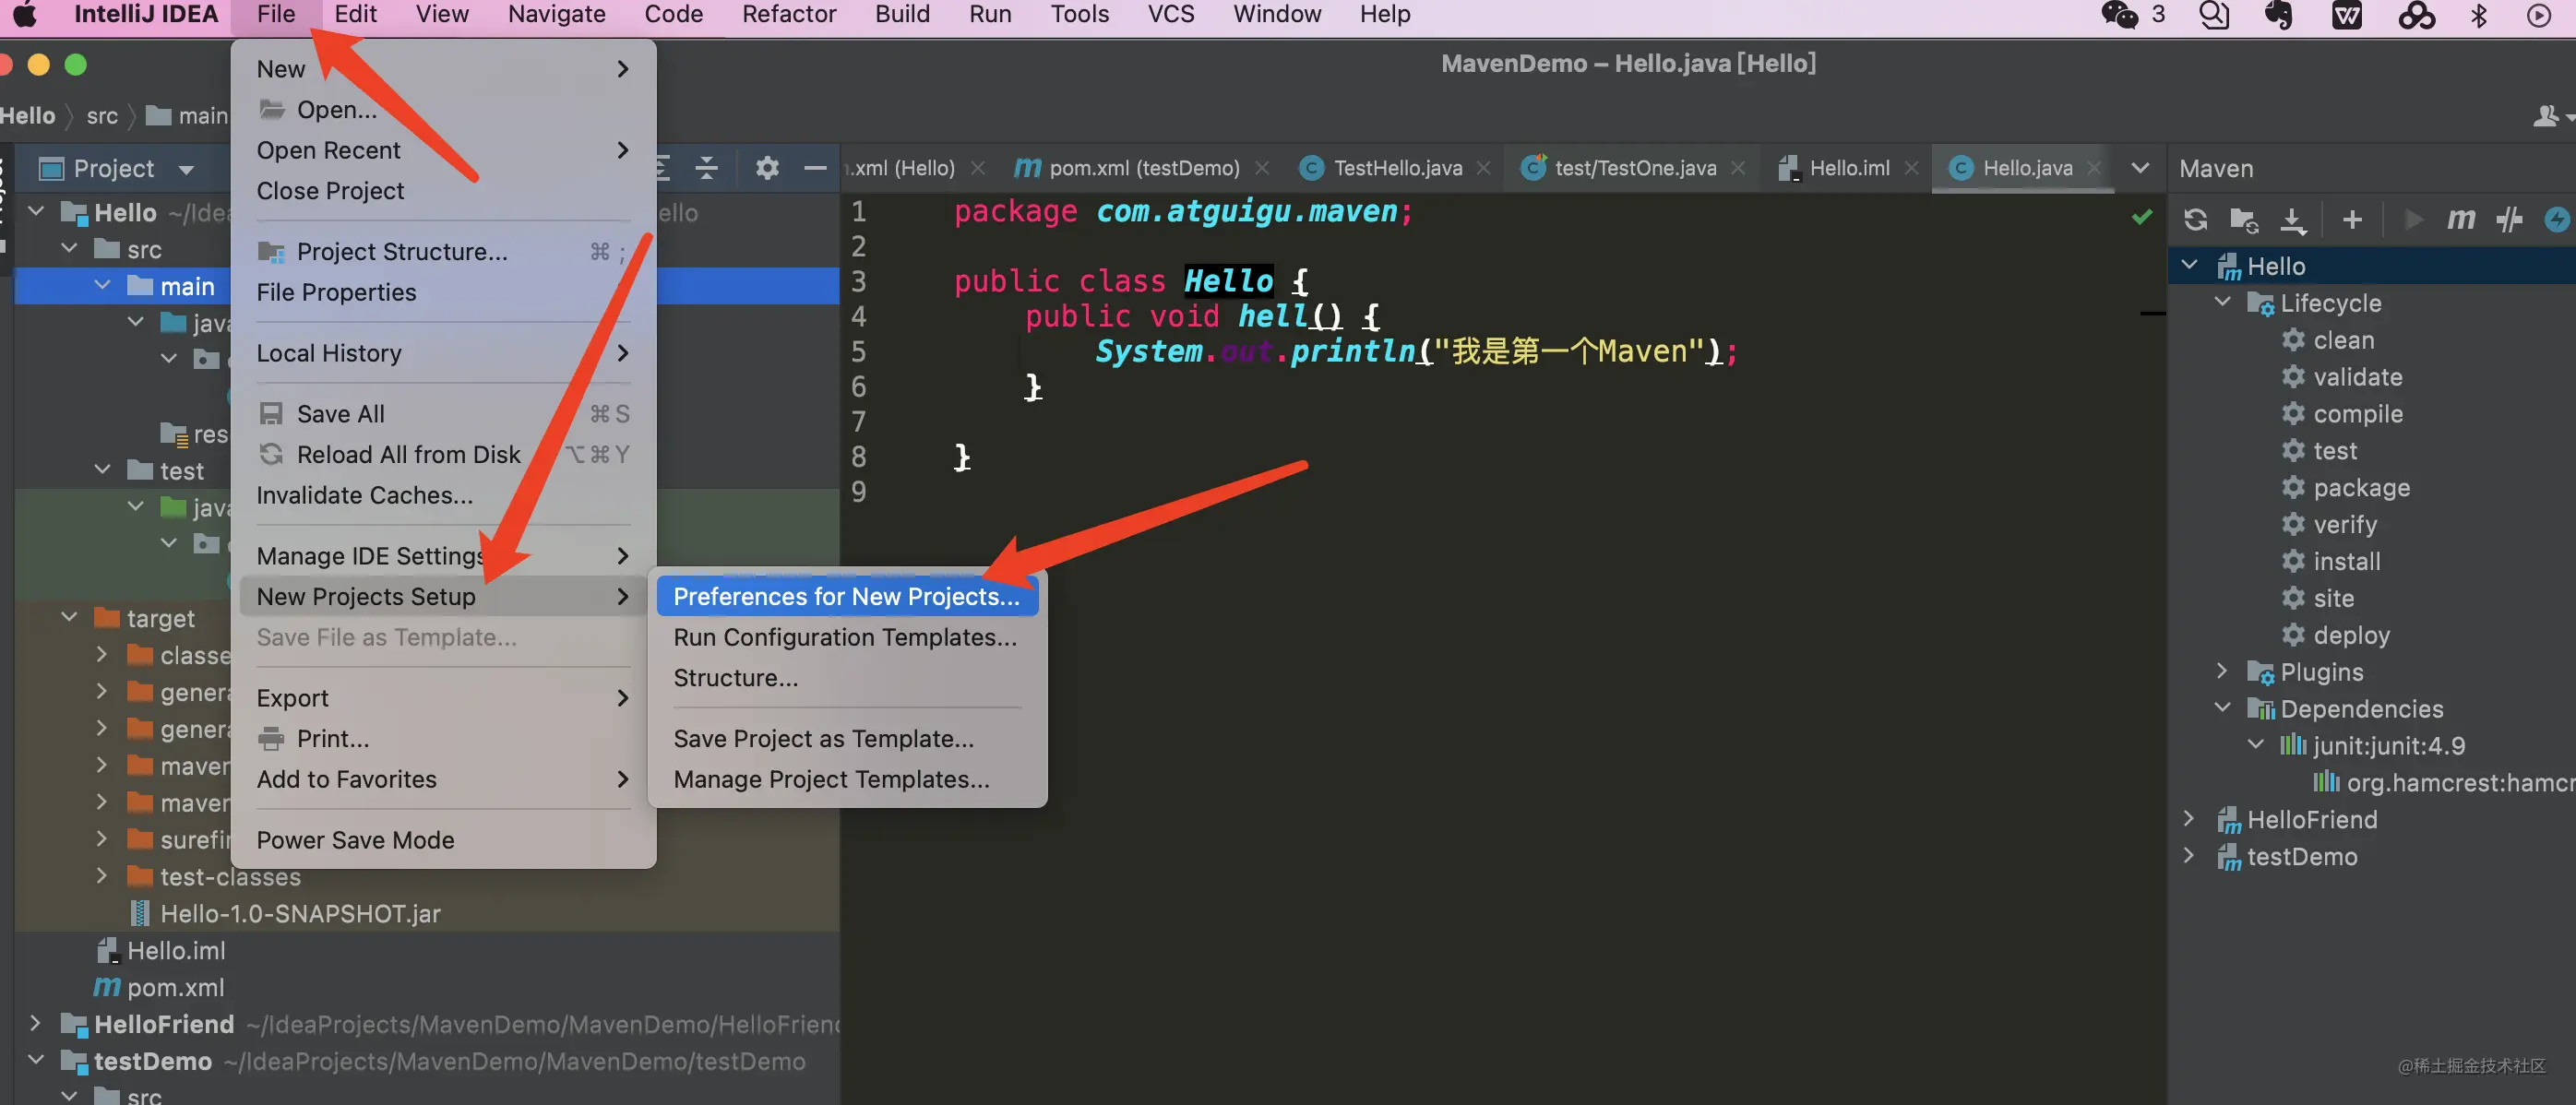Open the Apple menu

(x=24, y=15)
